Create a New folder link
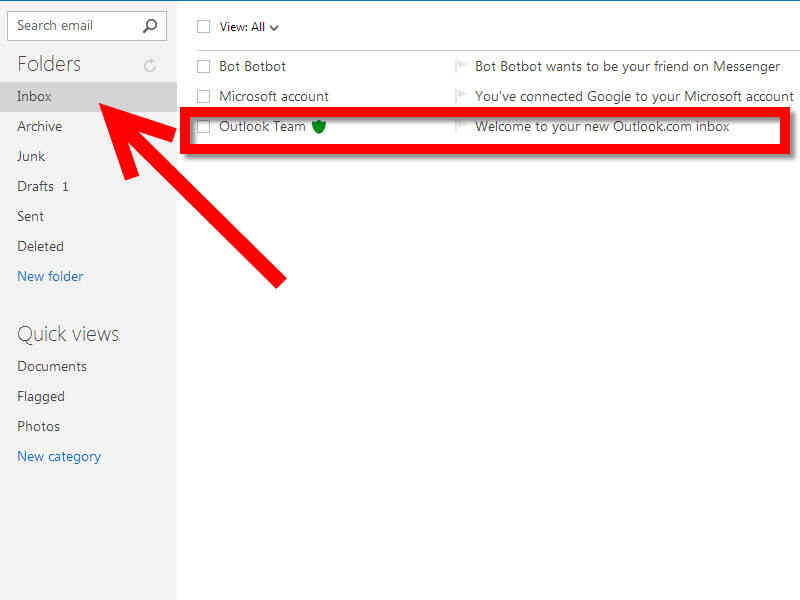 coord(50,276)
